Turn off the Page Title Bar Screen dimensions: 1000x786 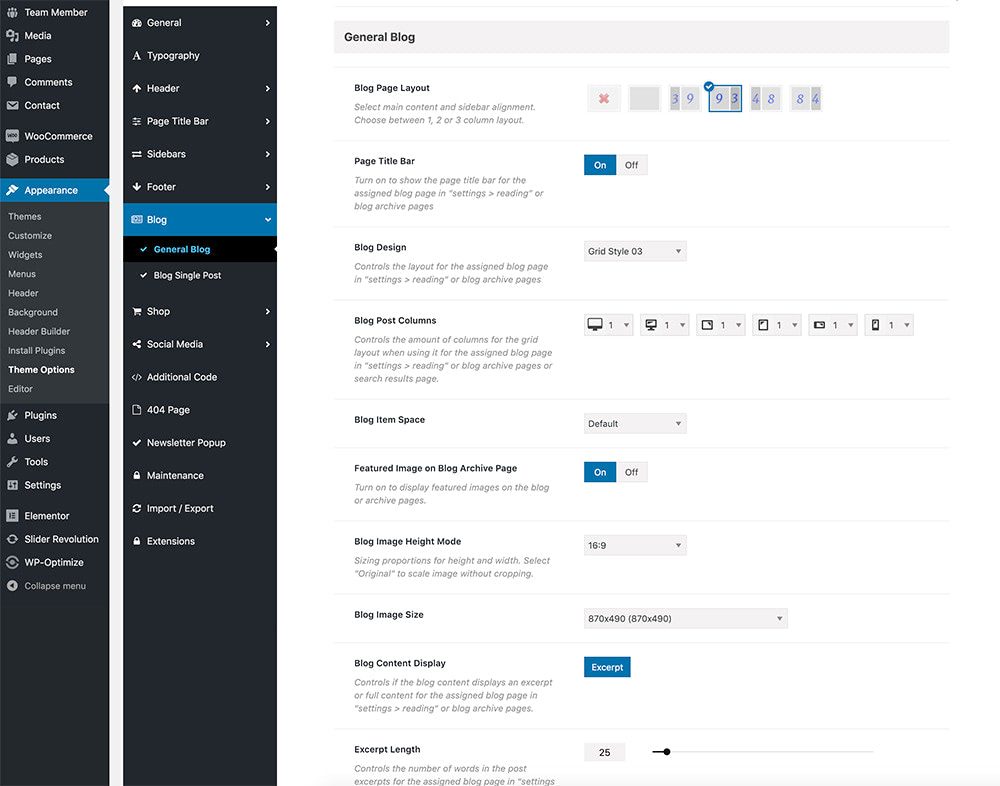pyautogui.click(x=631, y=165)
